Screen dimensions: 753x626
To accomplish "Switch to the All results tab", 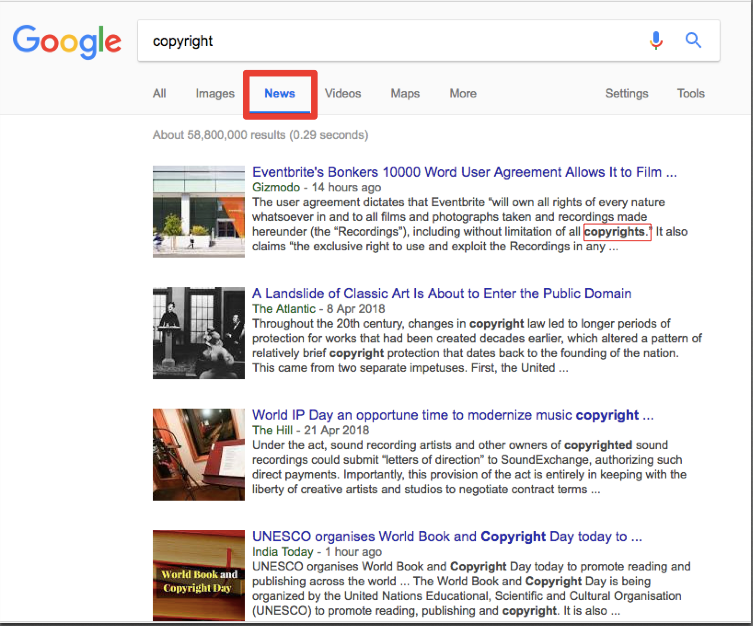I will [x=159, y=94].
